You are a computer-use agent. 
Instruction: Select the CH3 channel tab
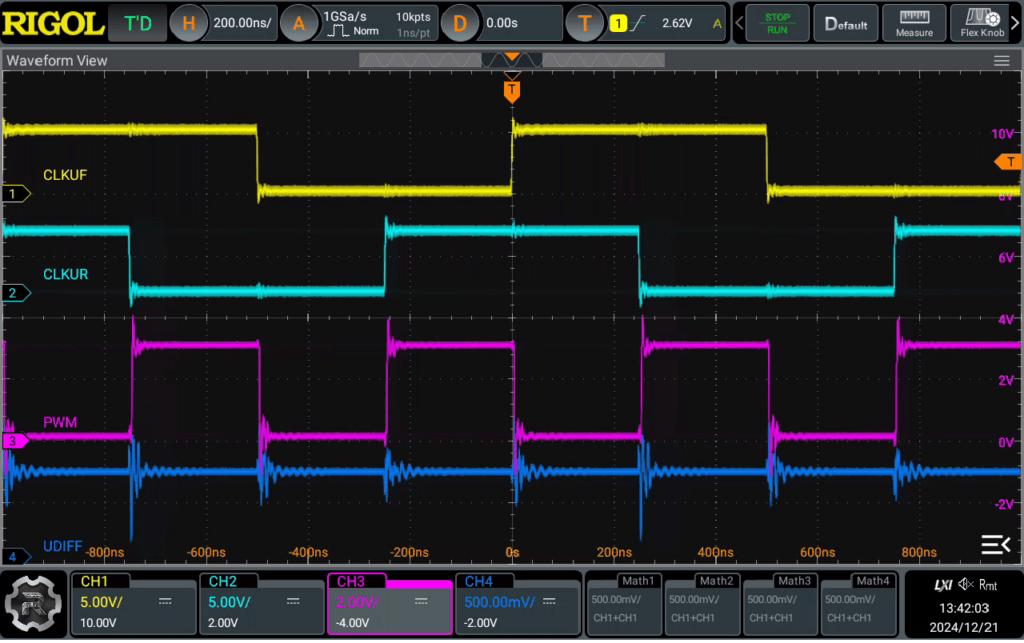(390, 604)
